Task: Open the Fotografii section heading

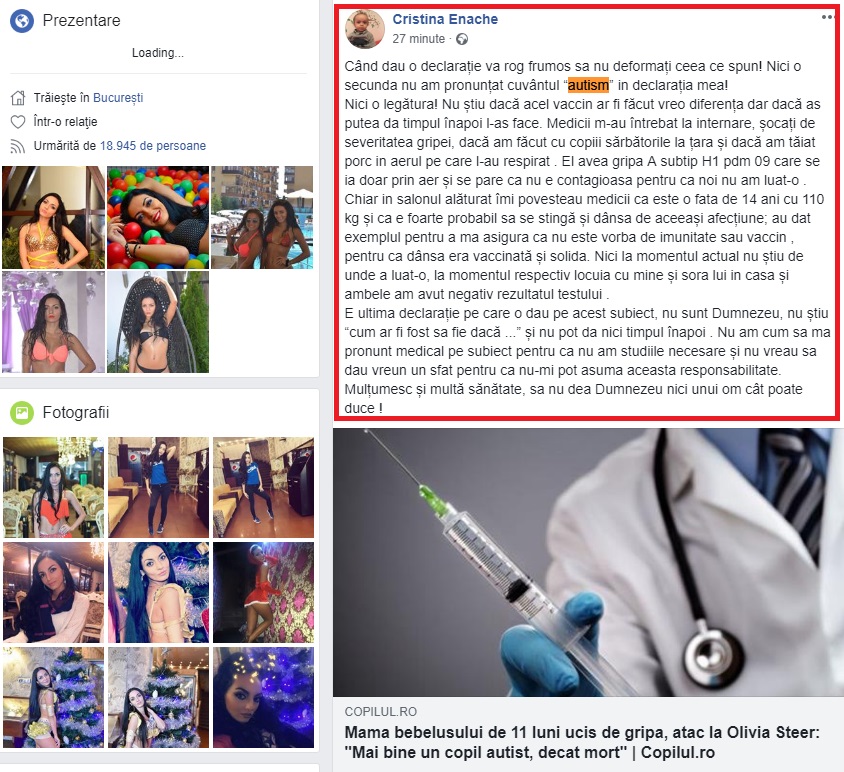Action: [x=76, y=413]
